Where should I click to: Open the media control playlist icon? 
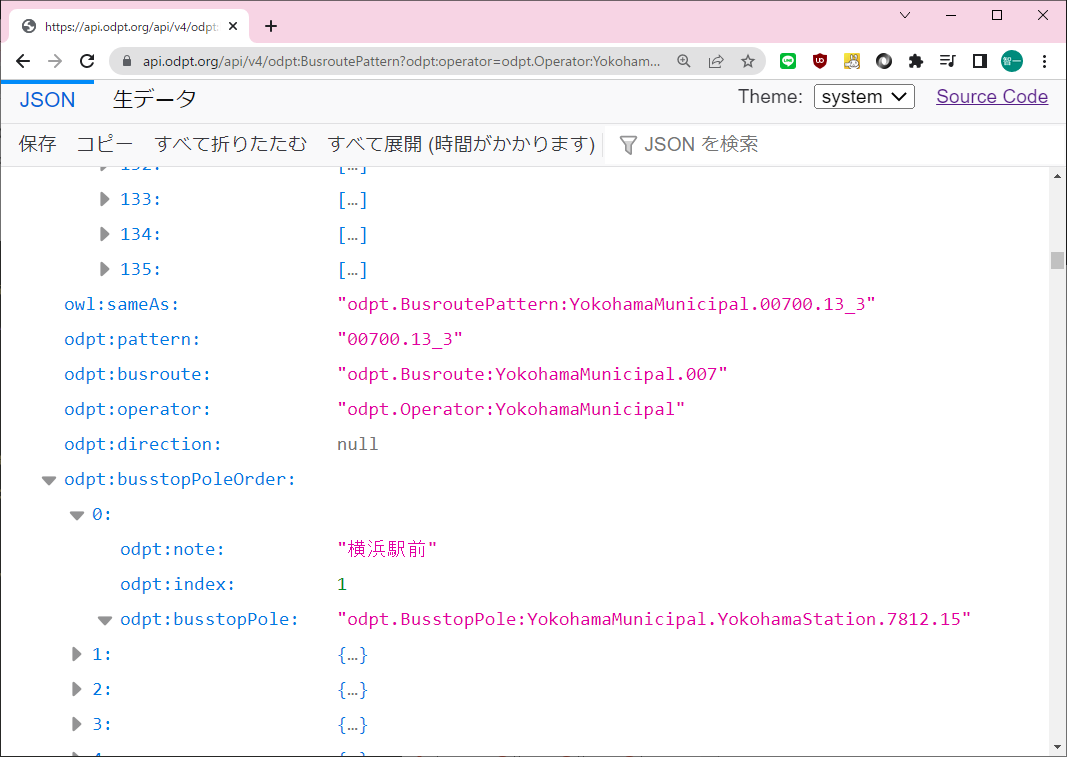tap(947, 61)
